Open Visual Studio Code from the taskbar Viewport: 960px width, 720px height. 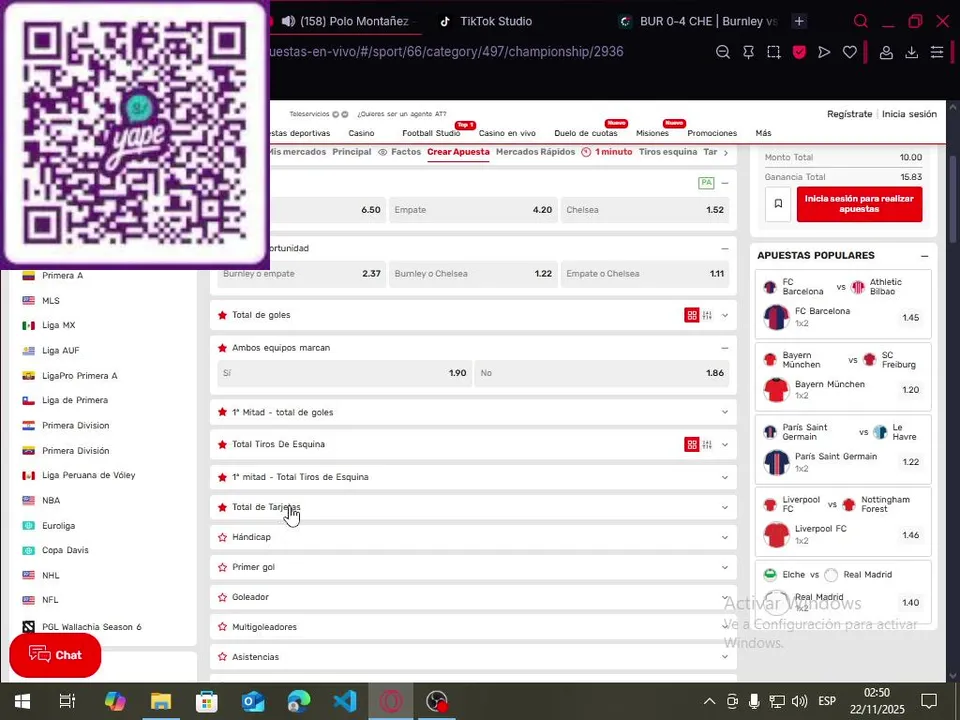345,700
